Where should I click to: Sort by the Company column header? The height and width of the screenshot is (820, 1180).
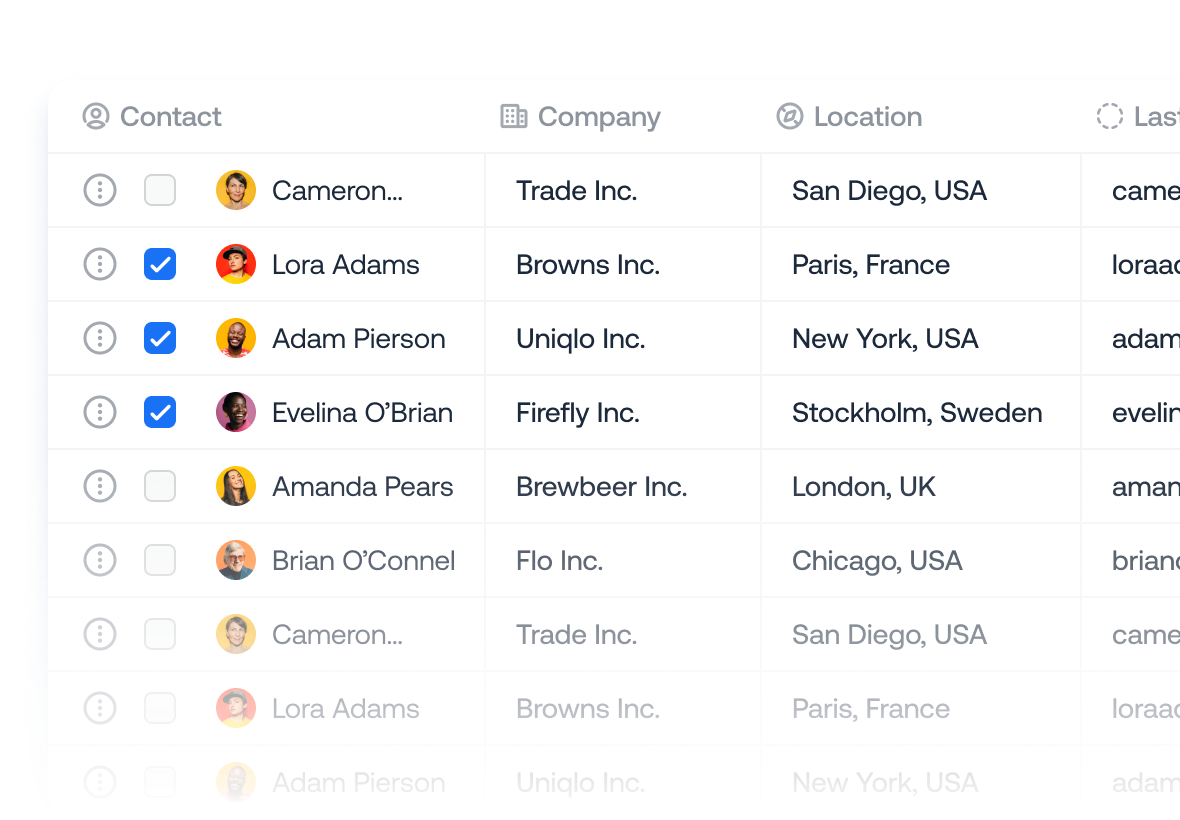point(599,117)
